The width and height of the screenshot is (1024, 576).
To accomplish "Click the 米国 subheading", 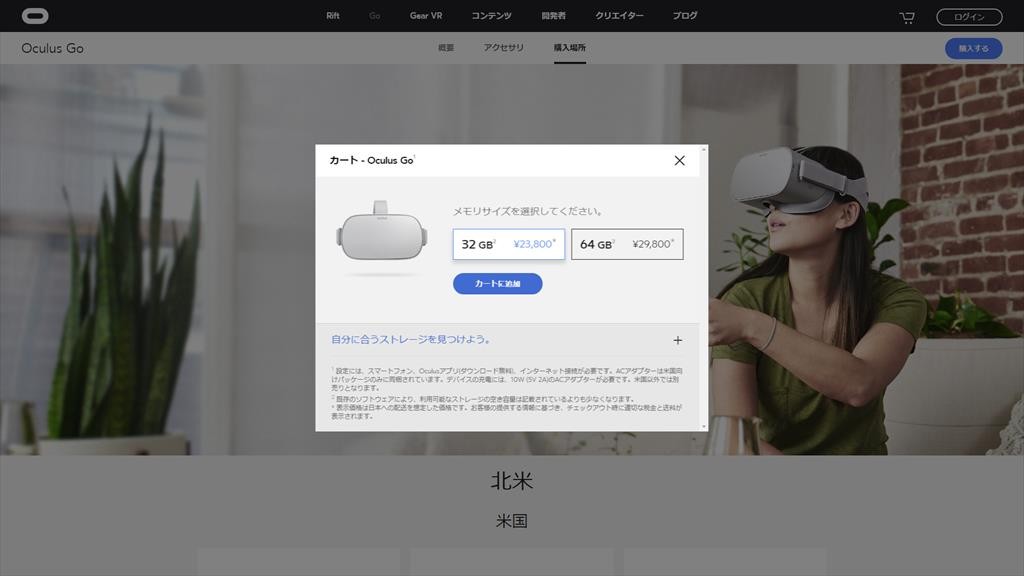I will coord(512,521).
